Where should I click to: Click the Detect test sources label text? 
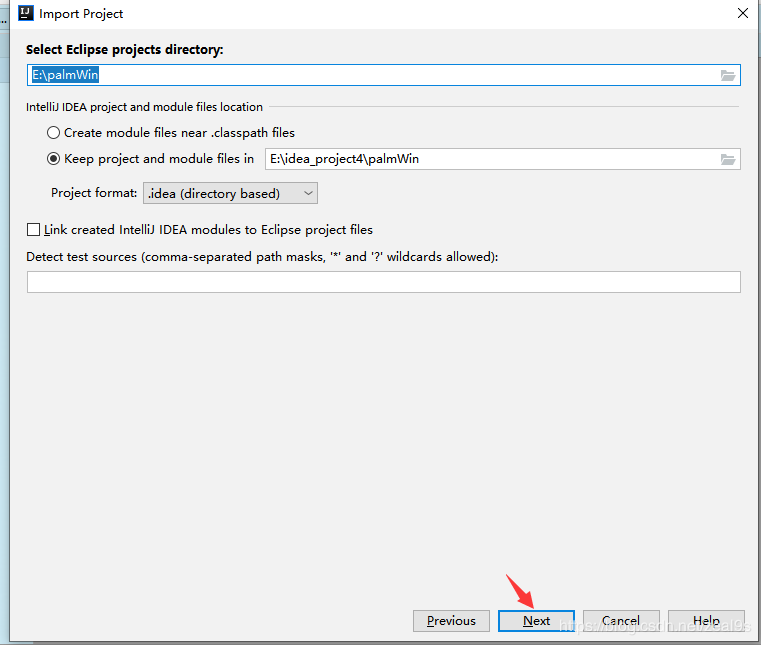[262, 257]
